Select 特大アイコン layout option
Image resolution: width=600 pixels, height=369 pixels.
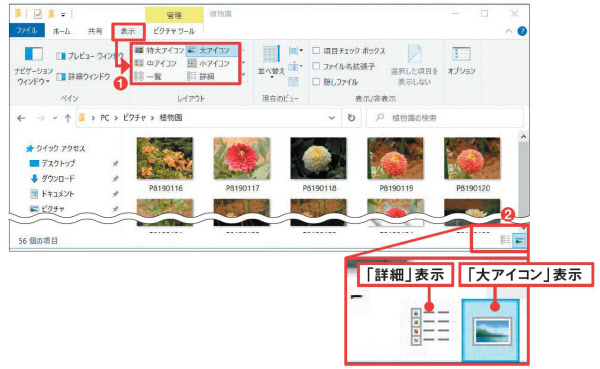click(x=160, y=51)
